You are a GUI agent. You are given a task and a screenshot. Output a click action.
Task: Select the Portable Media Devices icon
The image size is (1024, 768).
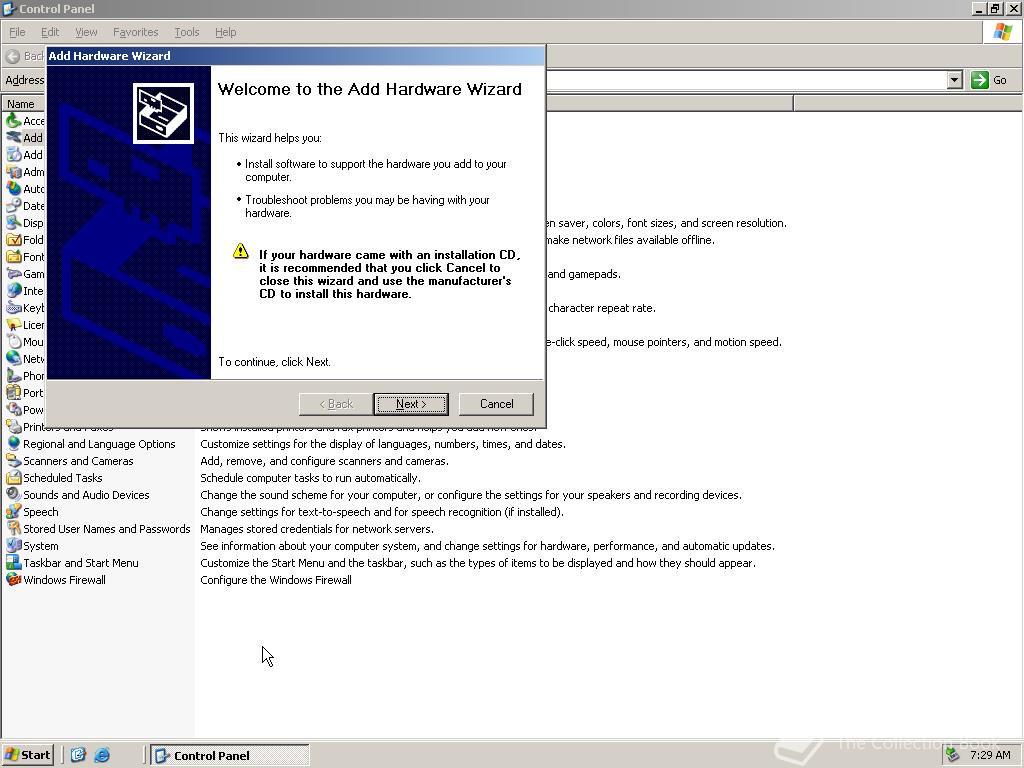tap(14, 392)
